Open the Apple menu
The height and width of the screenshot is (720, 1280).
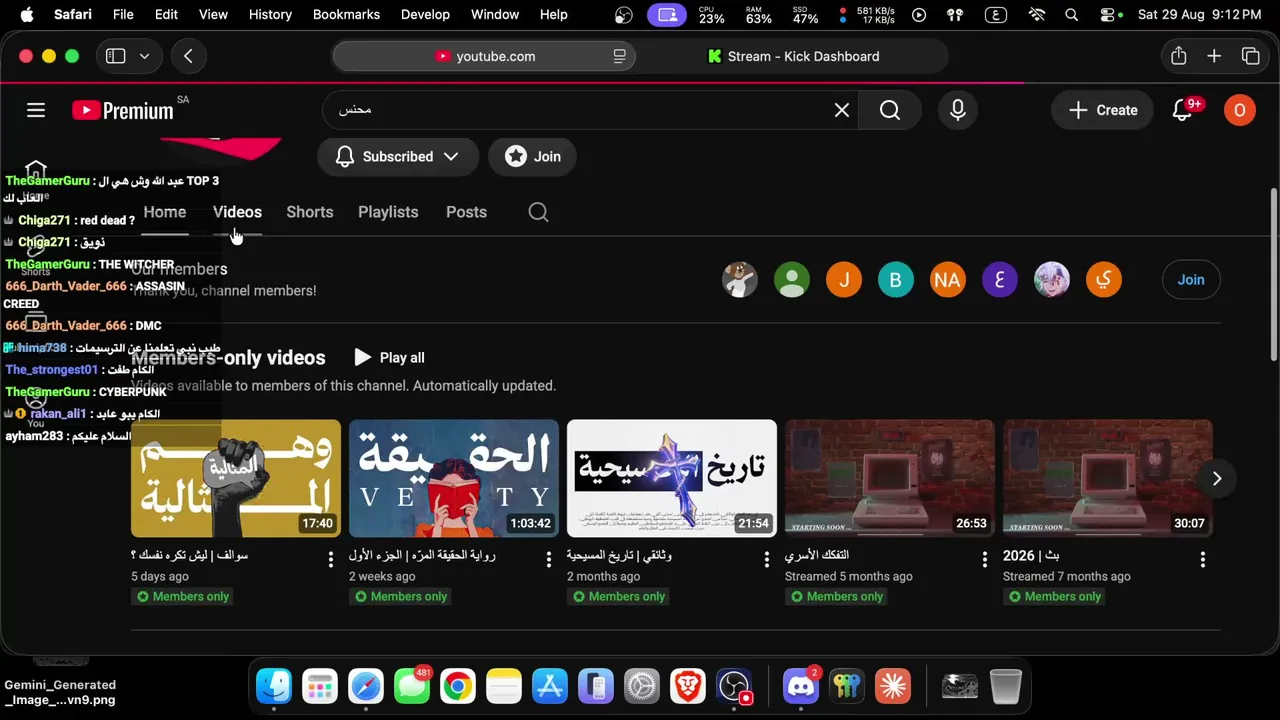click(x=27, y=15)
